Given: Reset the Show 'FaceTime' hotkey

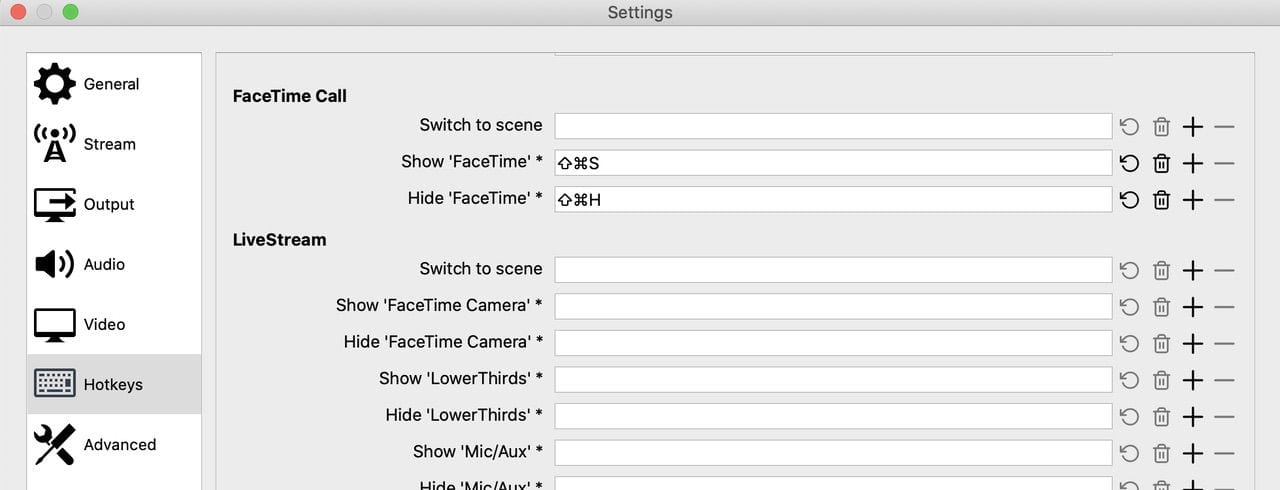Looking at the screenshot, I should (1129, 163).
